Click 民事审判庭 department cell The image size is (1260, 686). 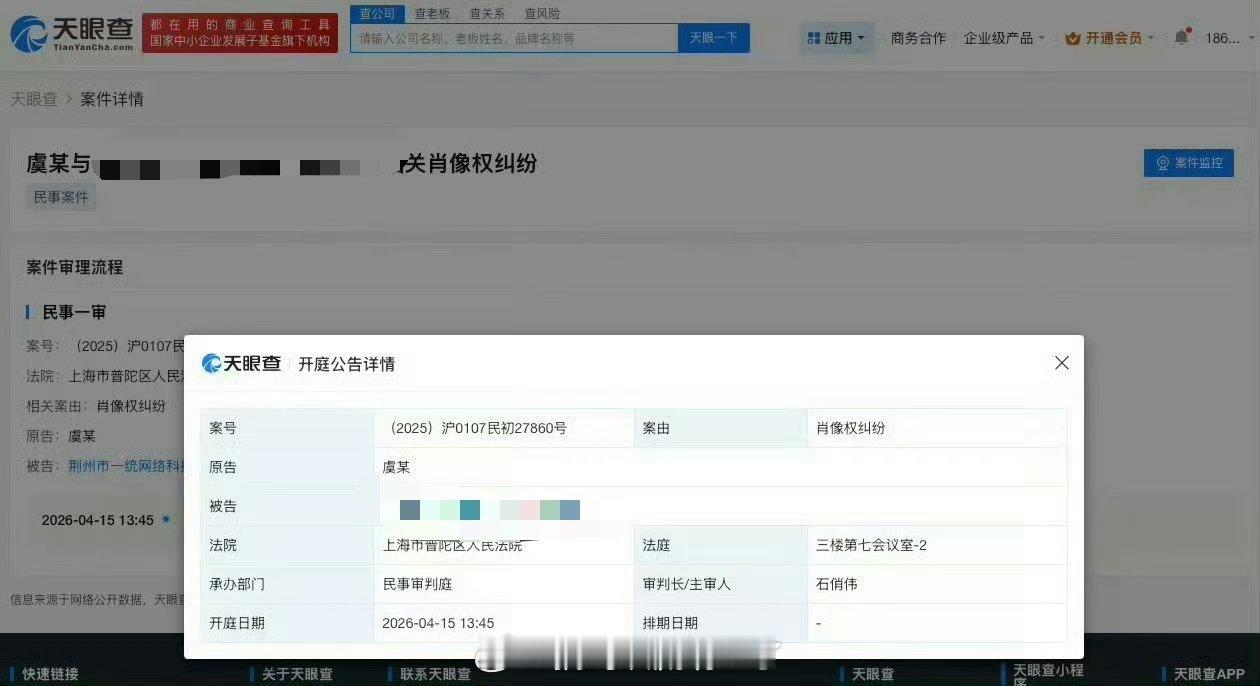tap(417, 584)
